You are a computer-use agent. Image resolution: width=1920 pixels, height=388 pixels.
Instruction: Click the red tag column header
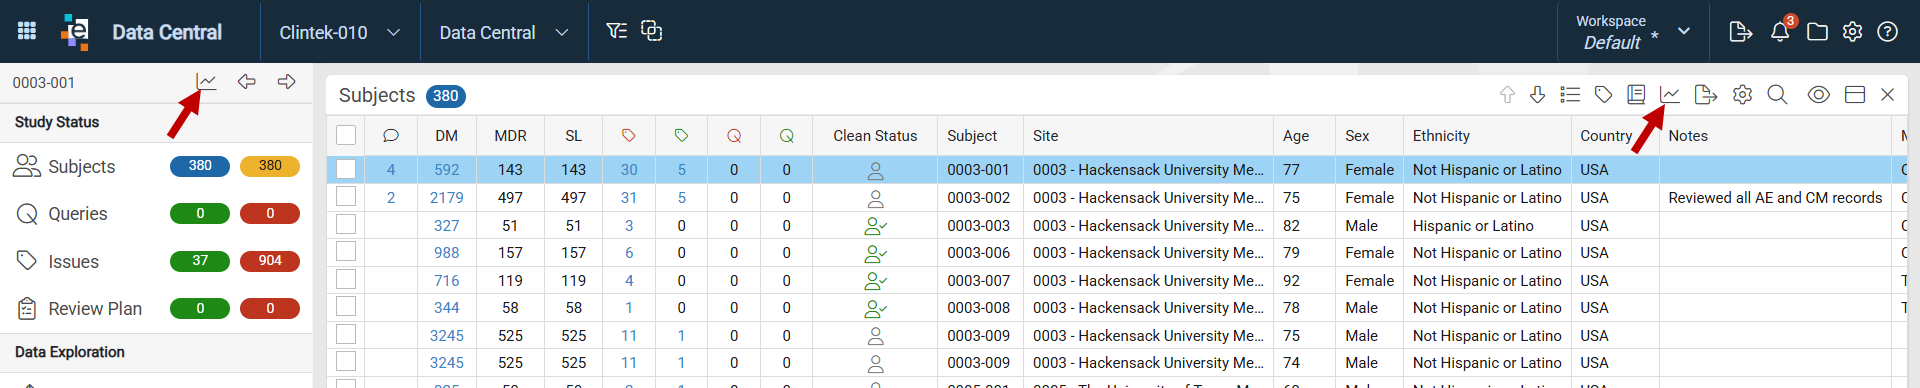coord(629,135)
